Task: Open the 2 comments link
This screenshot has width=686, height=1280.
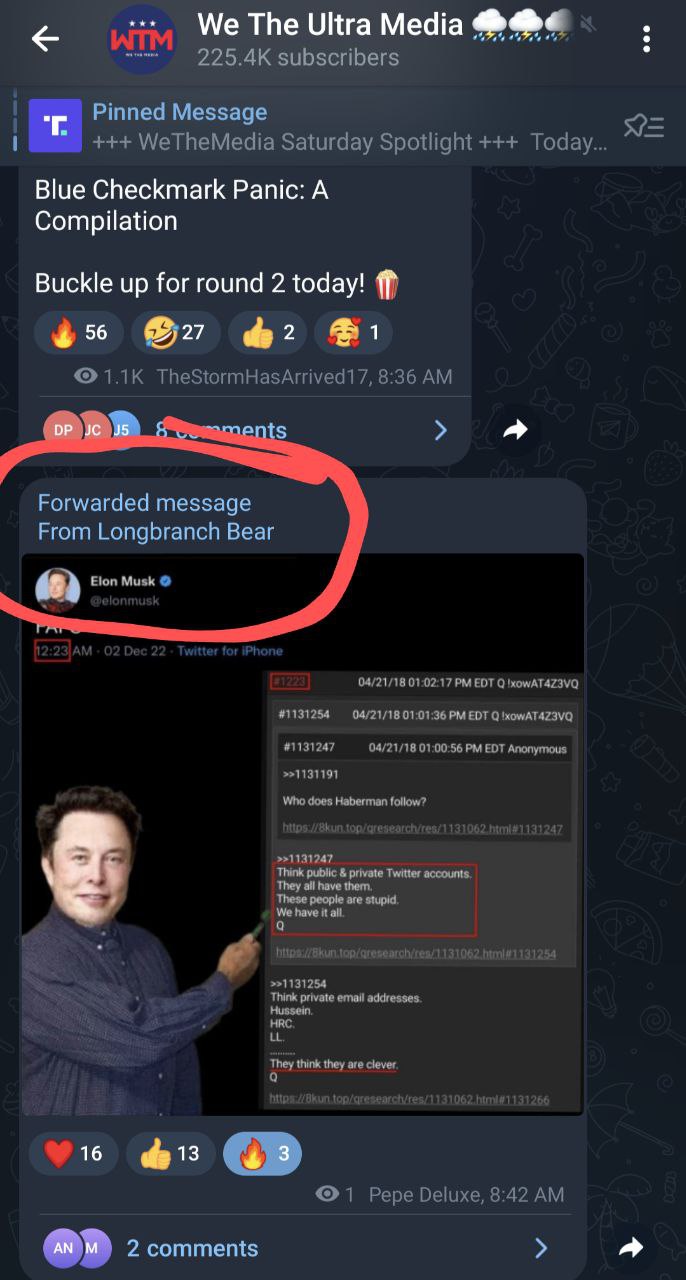Action: [192, 1248]
